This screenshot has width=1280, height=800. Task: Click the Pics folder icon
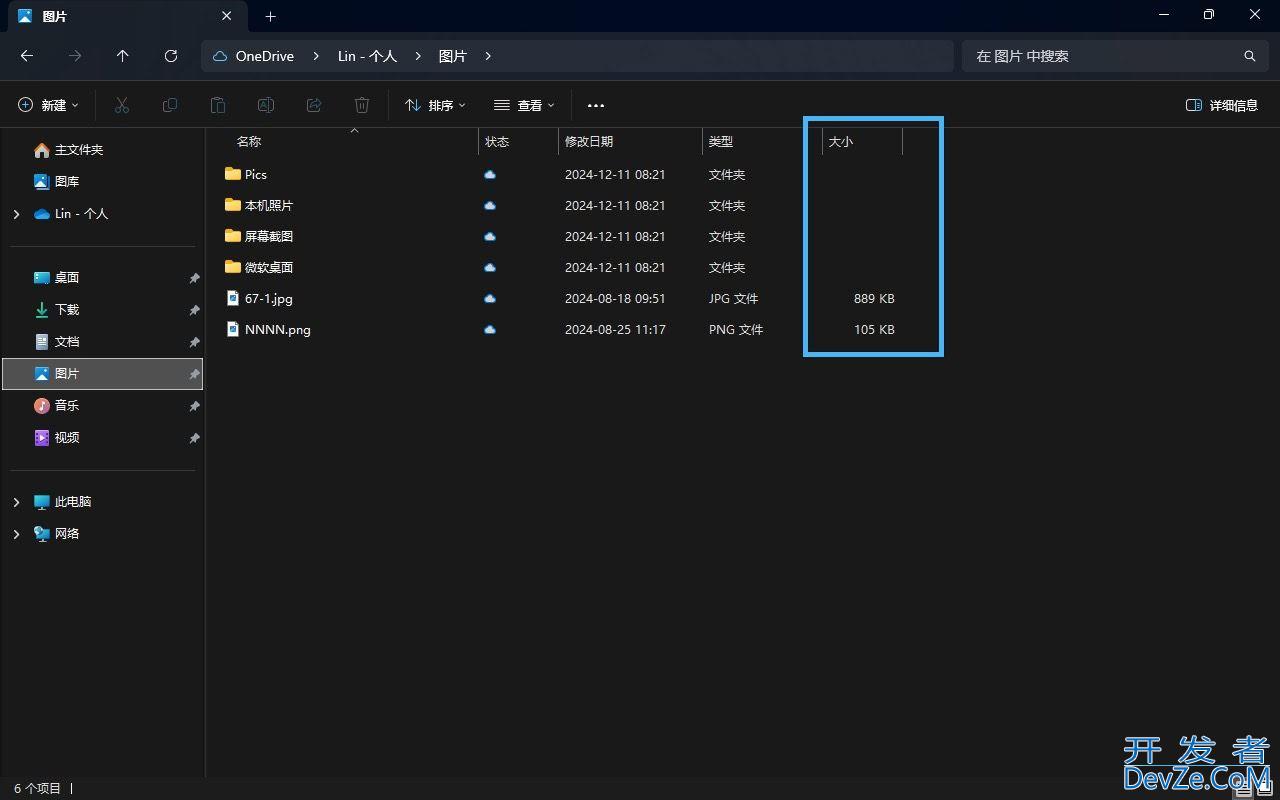pyautogui.click(x=233, y=174)
